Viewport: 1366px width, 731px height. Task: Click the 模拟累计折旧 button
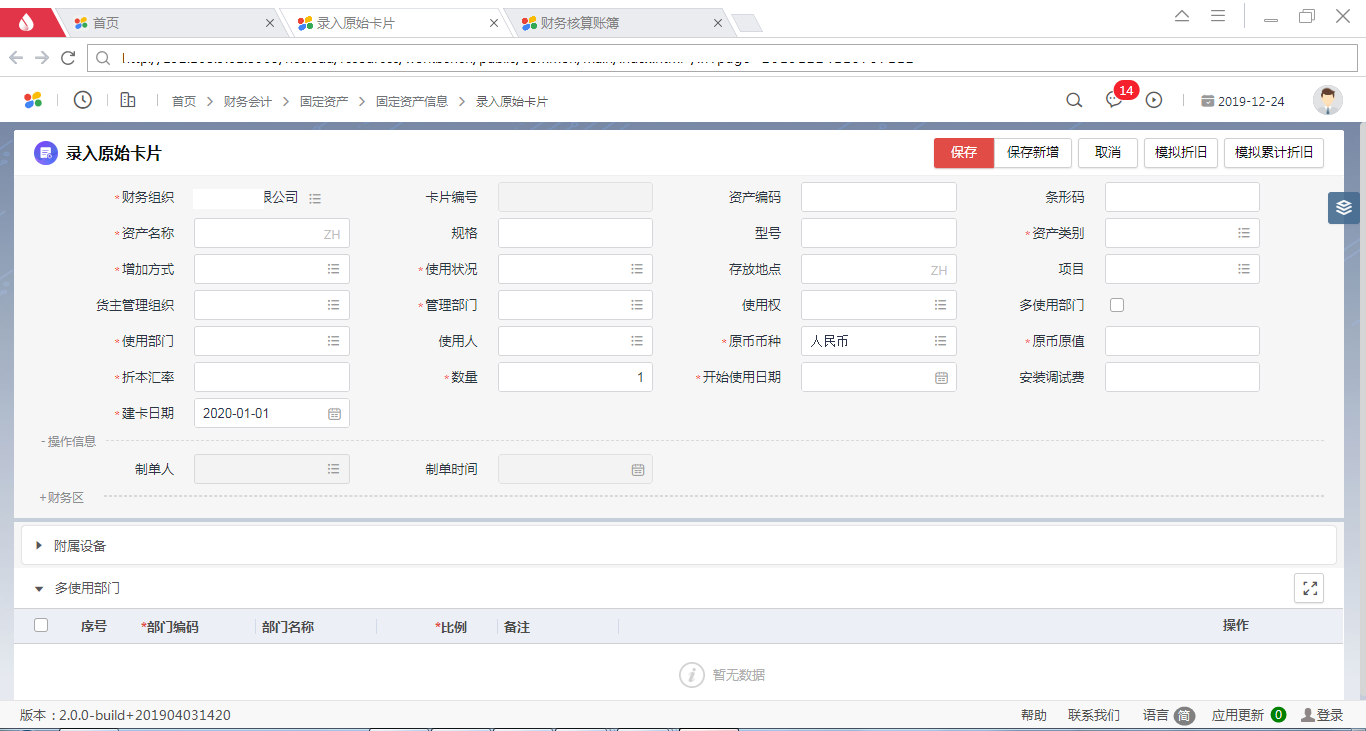point(1273,153)
